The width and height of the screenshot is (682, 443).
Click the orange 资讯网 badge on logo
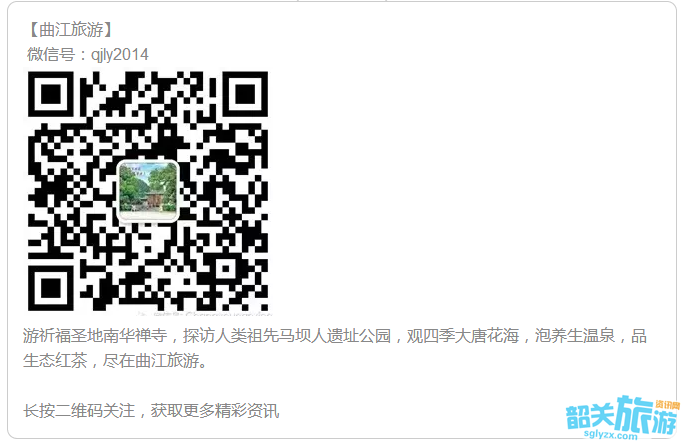(x=667, y=405)
